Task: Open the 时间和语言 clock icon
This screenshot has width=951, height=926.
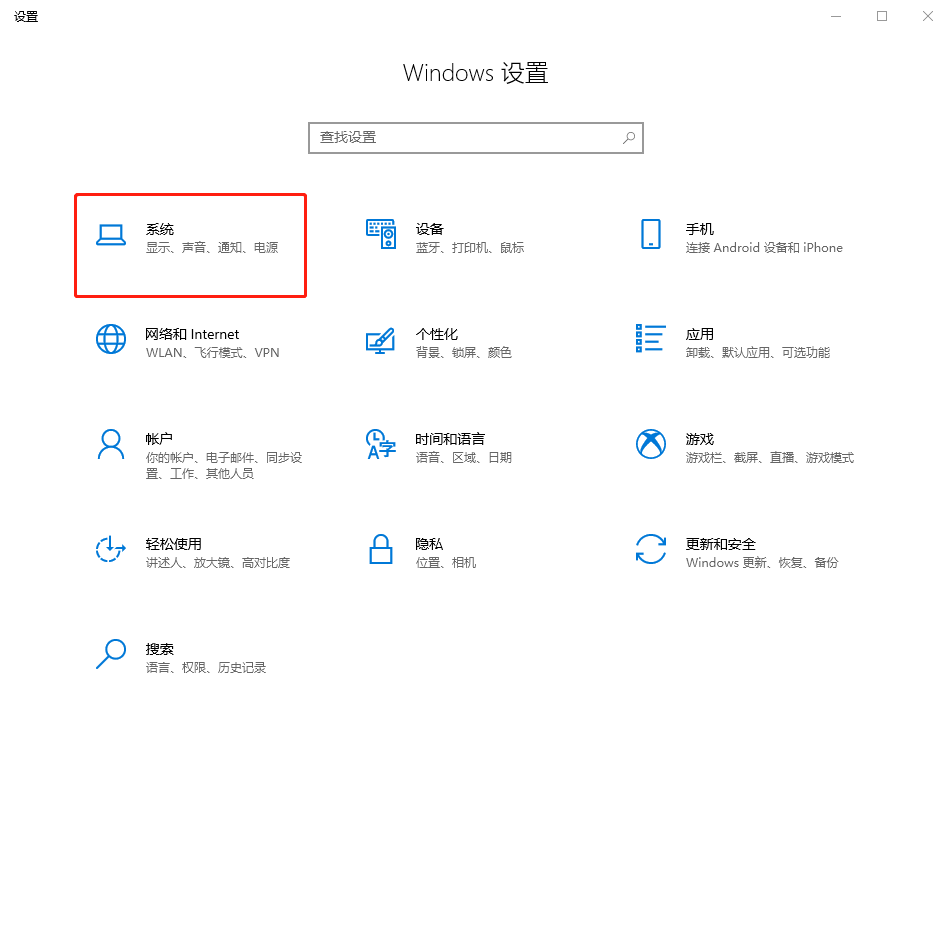Action: (380, 444)
